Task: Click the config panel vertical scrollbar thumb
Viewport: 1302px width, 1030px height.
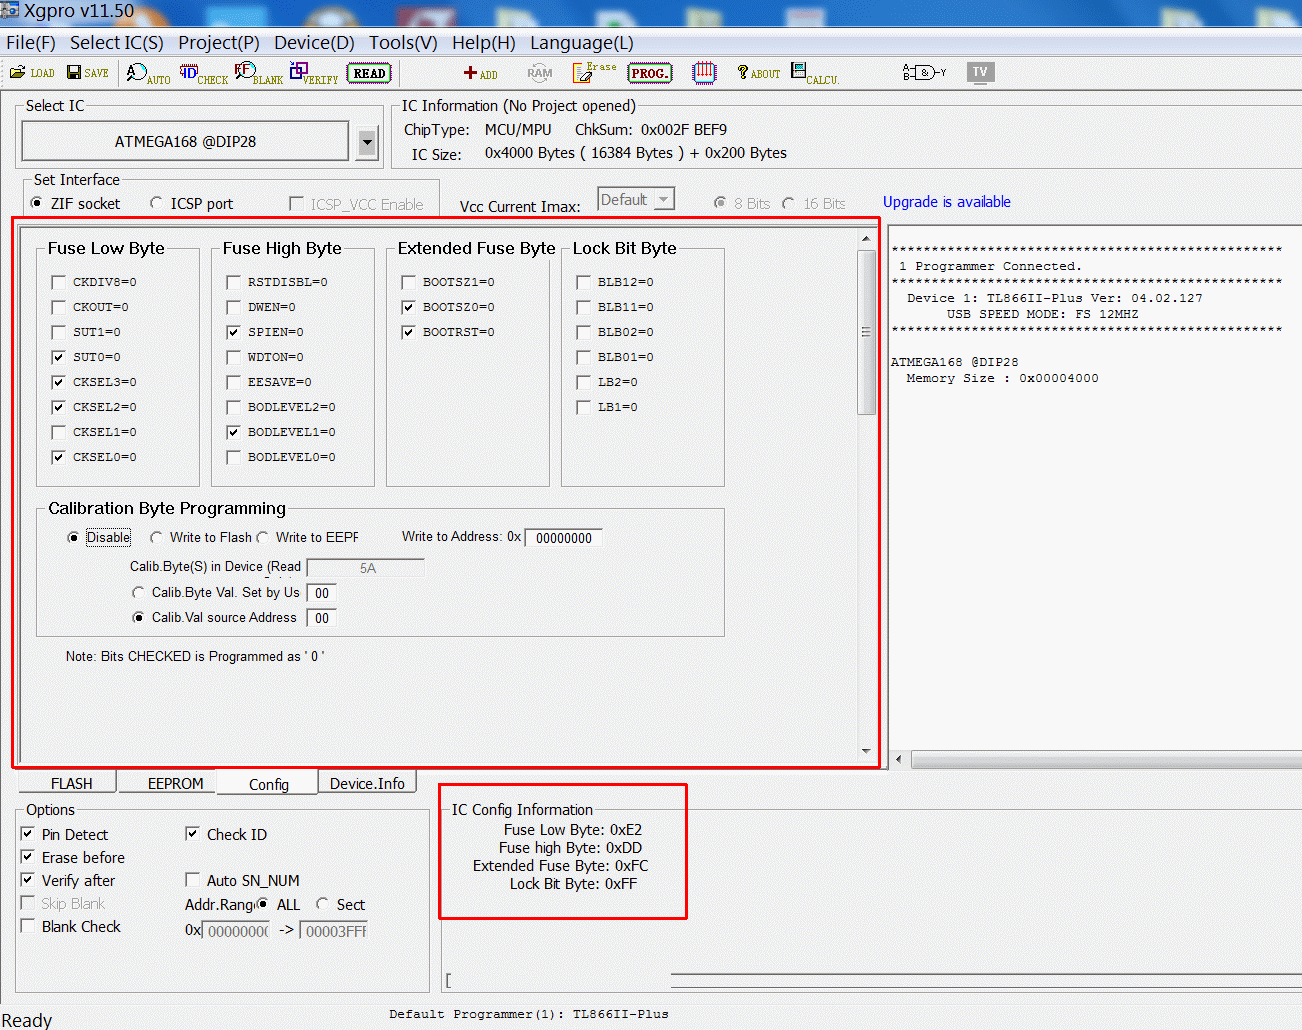Action: coord(866,332)
